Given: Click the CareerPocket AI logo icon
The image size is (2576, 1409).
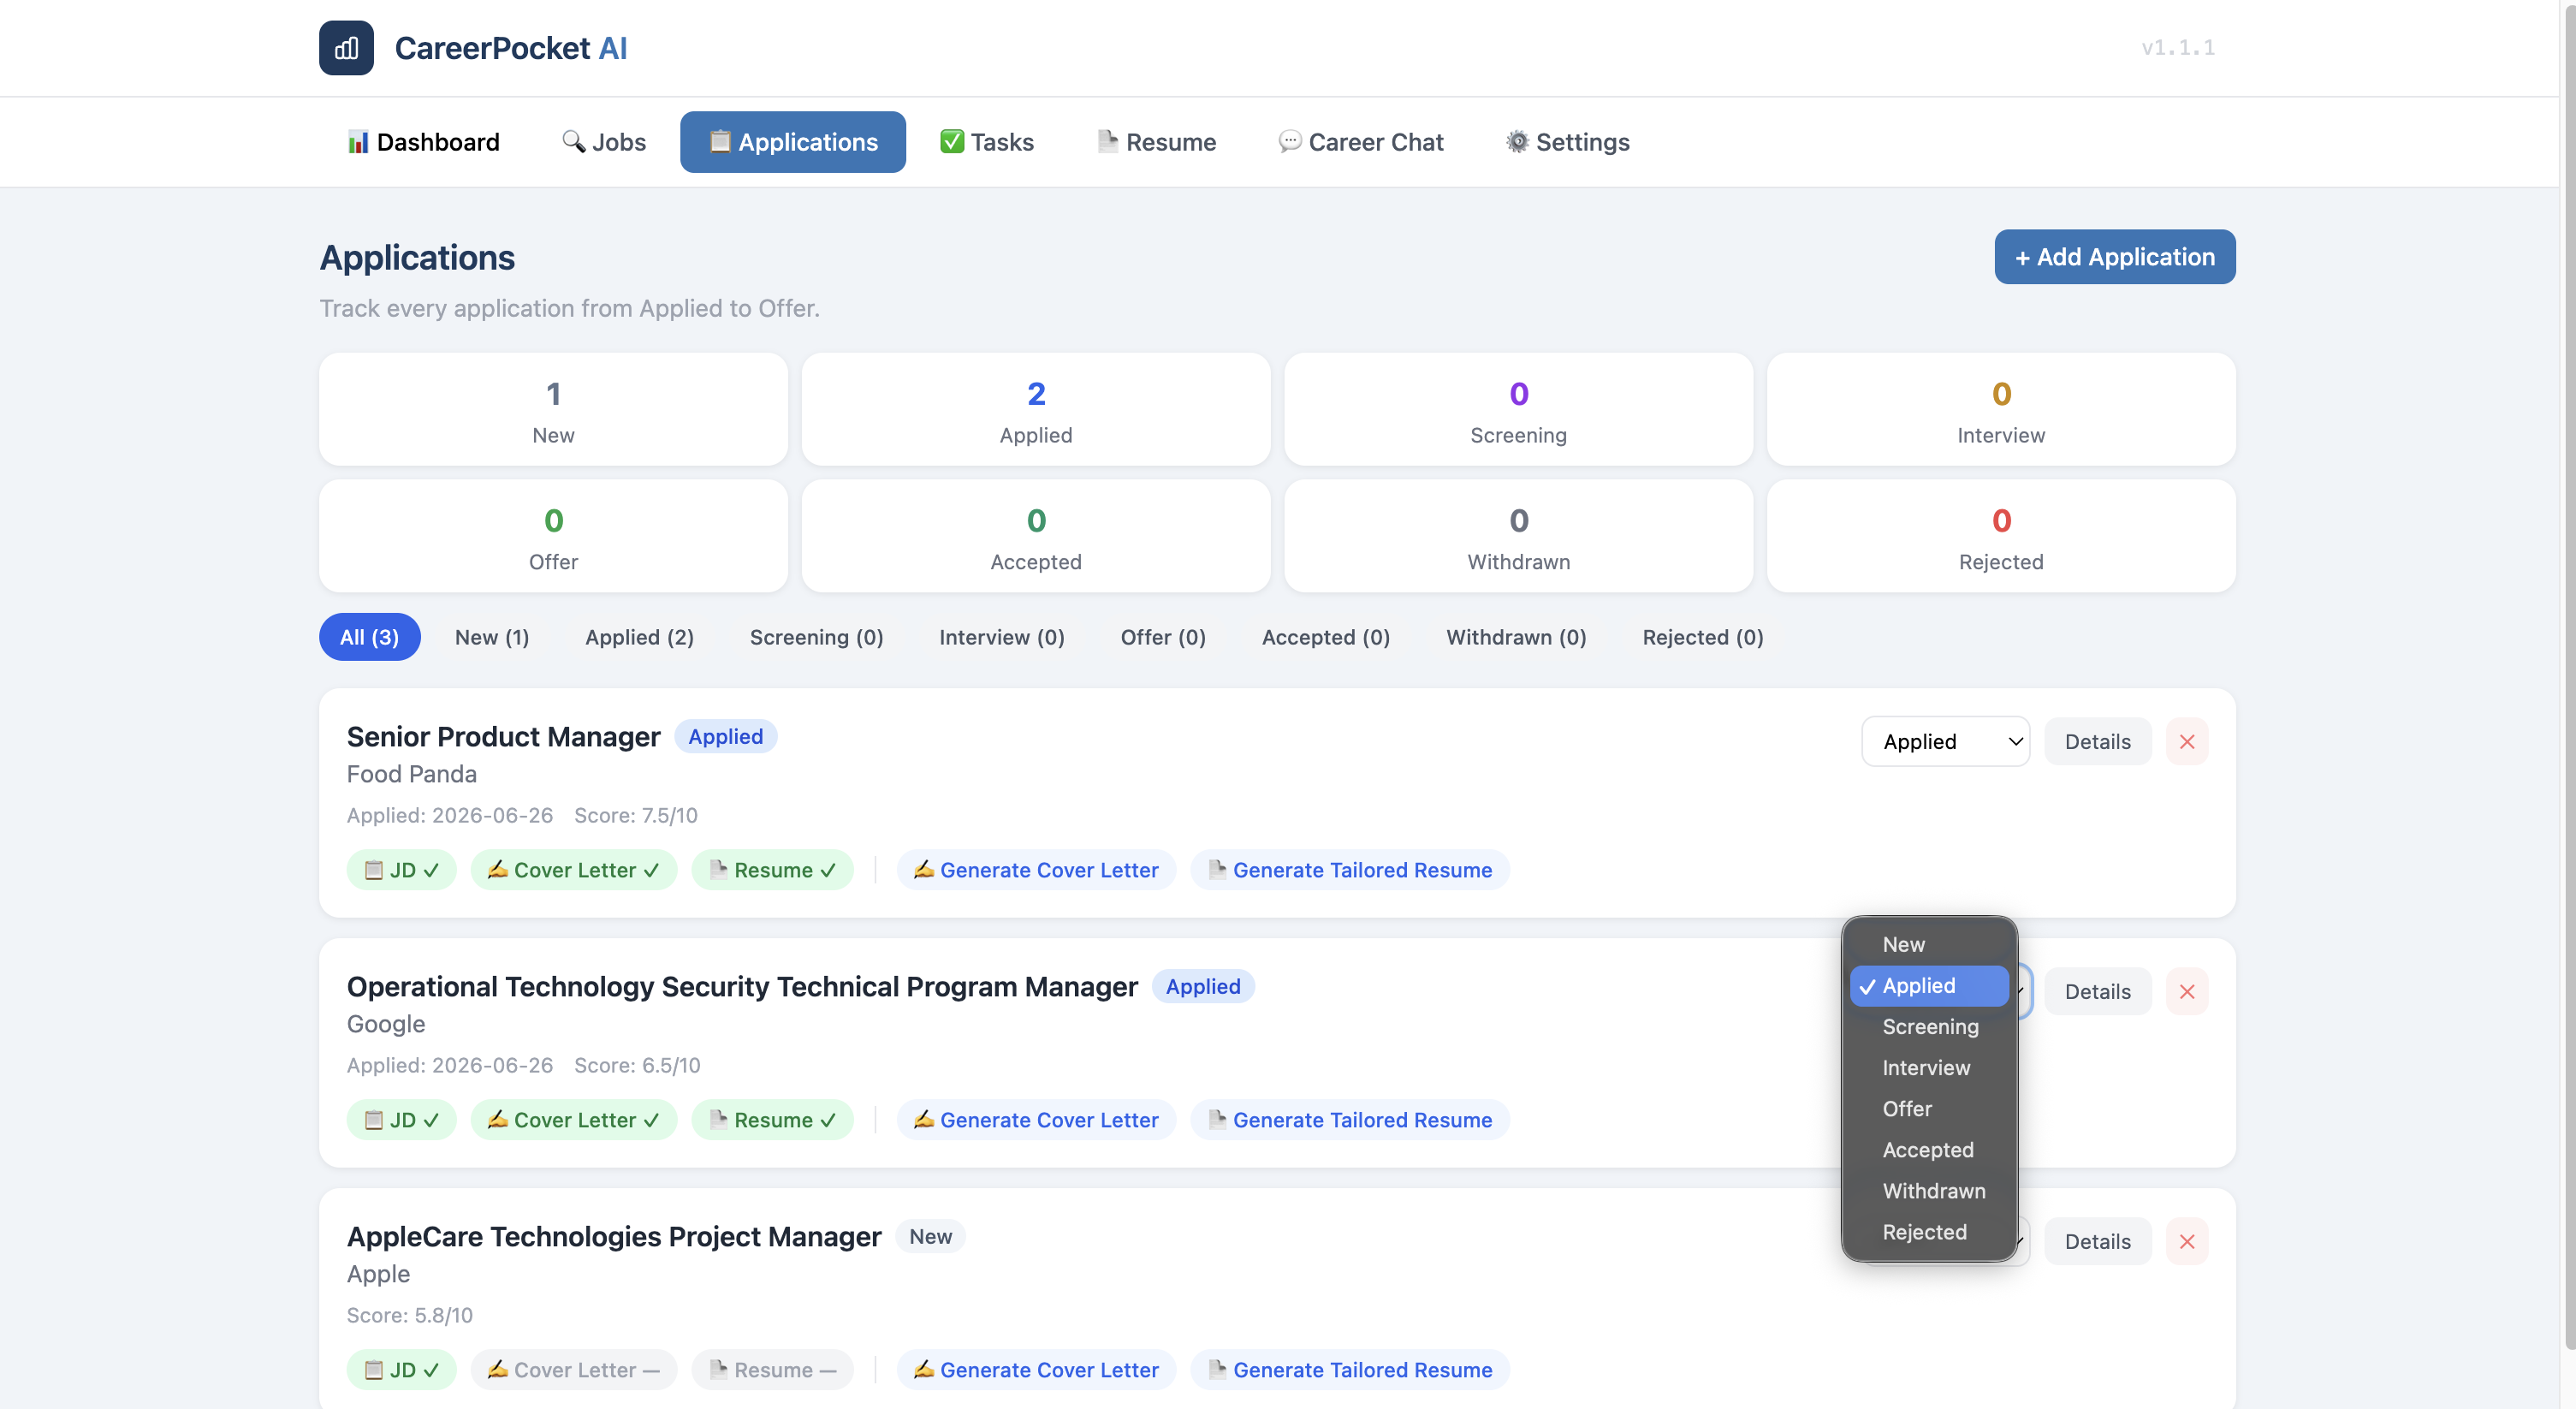Looking at the screenshot, I should tap(346, 48).
